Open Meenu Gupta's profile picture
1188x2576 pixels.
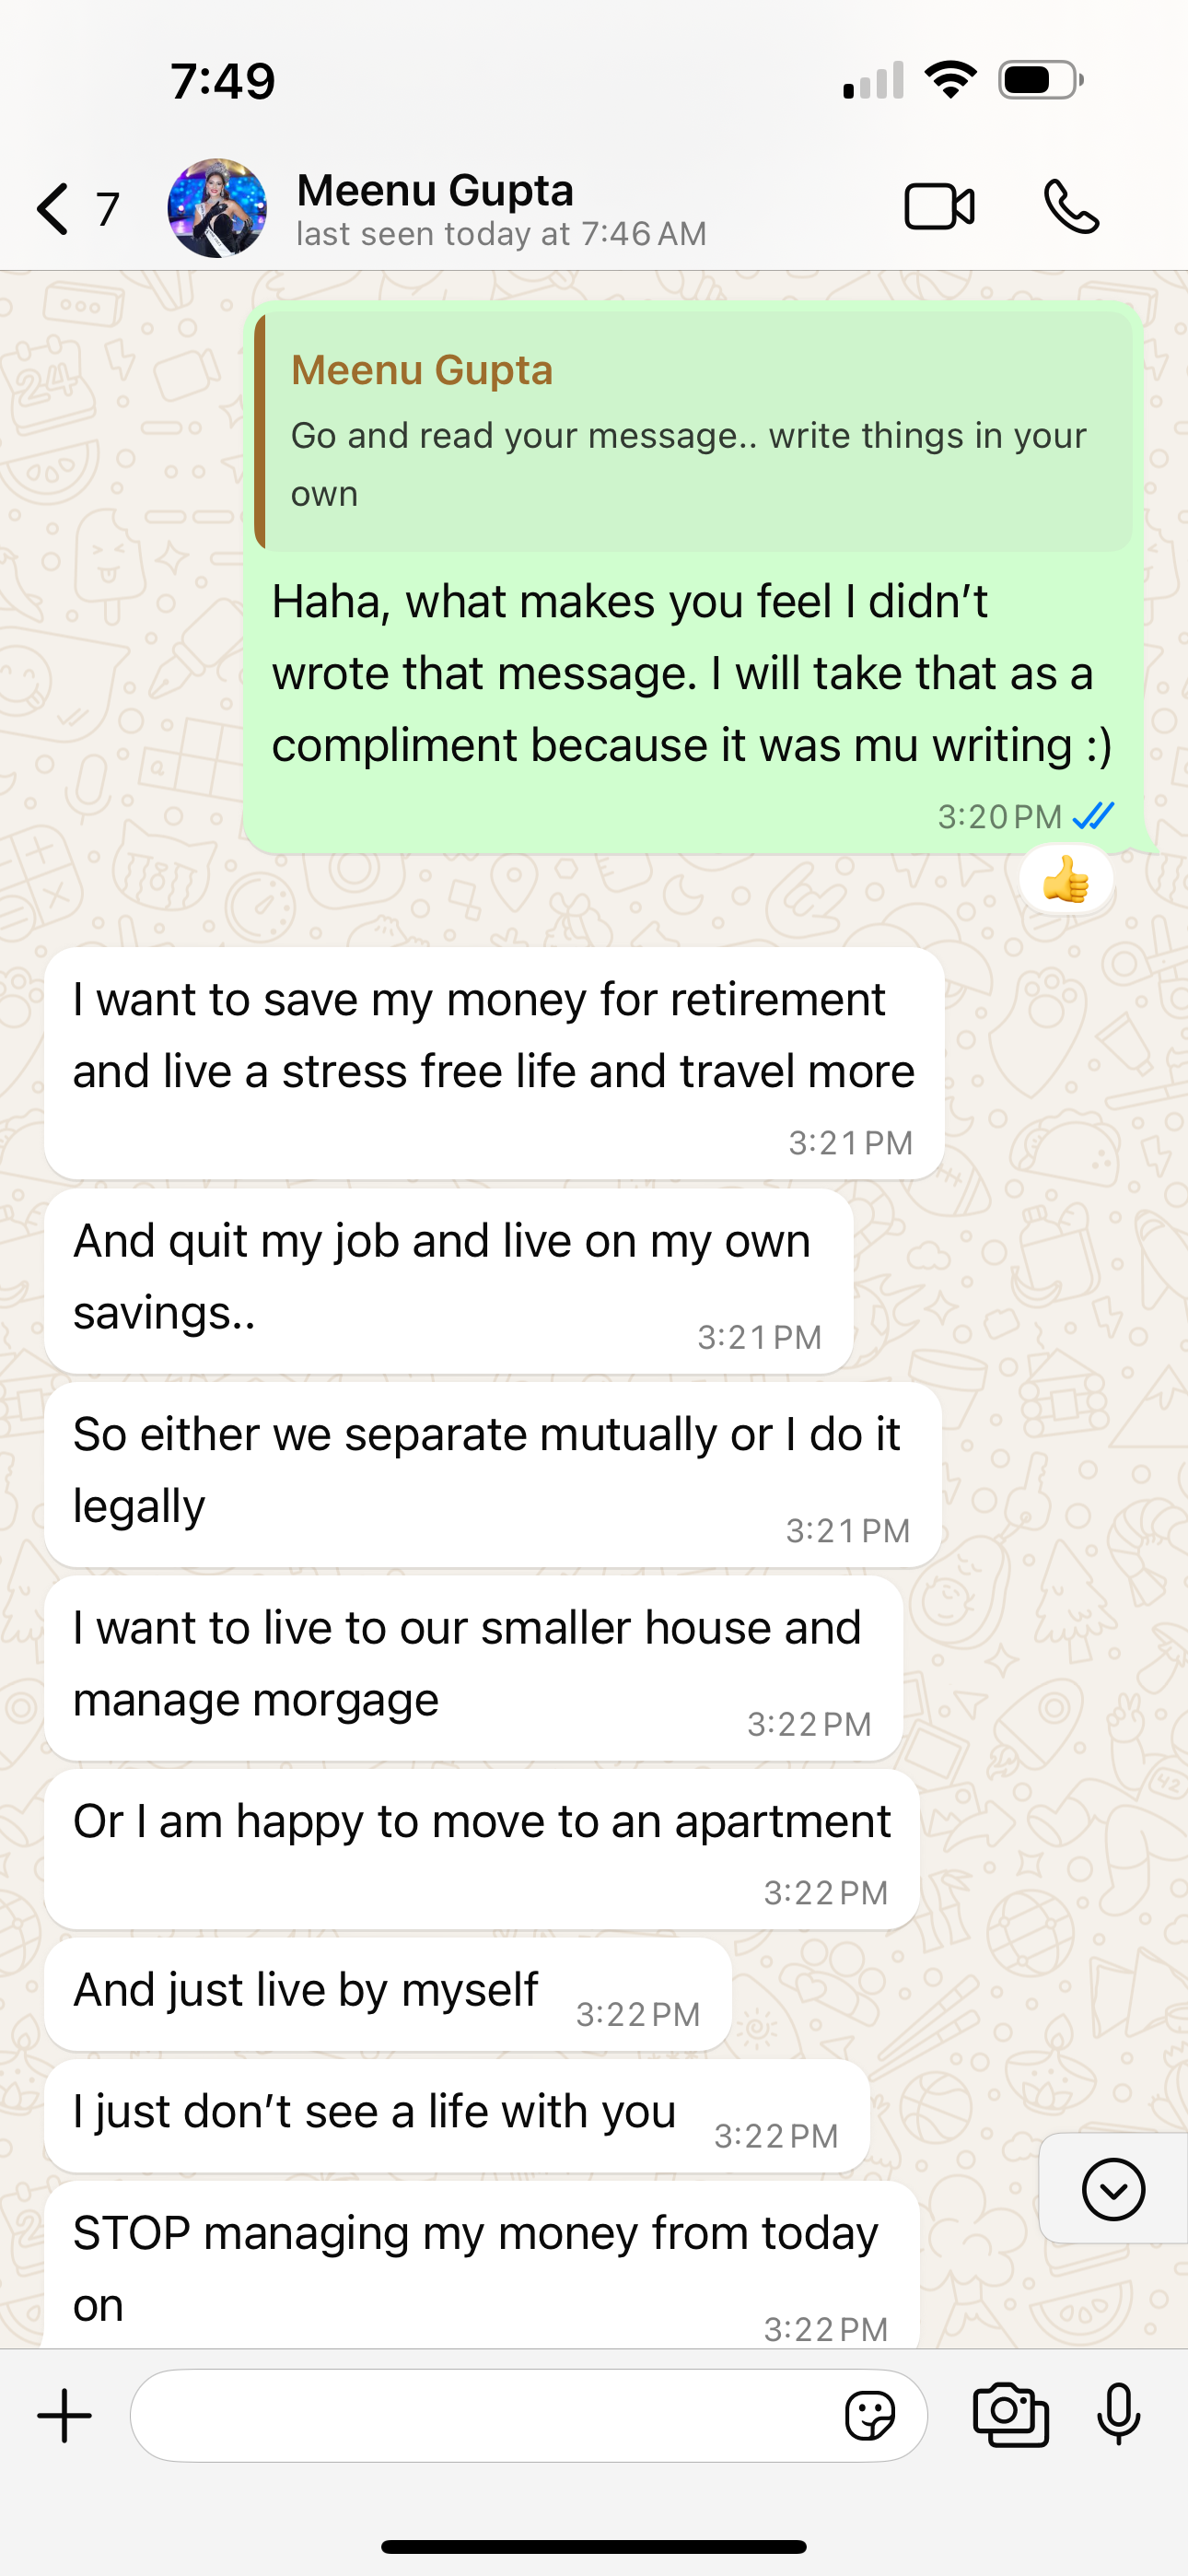217,208
